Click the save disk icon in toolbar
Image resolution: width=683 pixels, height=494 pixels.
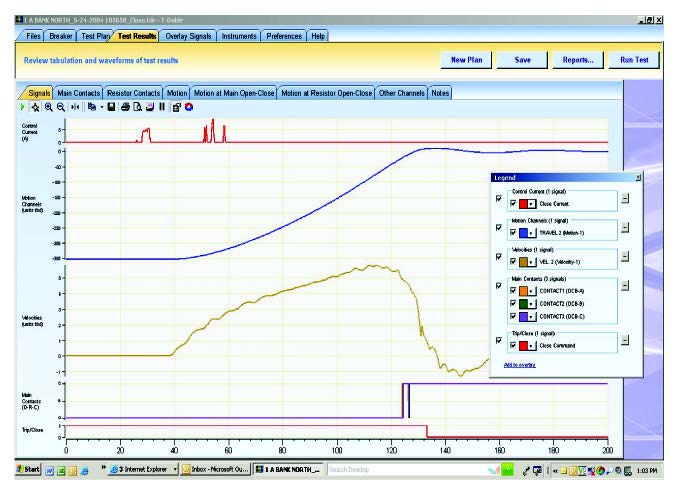click(x=110, y=107)
